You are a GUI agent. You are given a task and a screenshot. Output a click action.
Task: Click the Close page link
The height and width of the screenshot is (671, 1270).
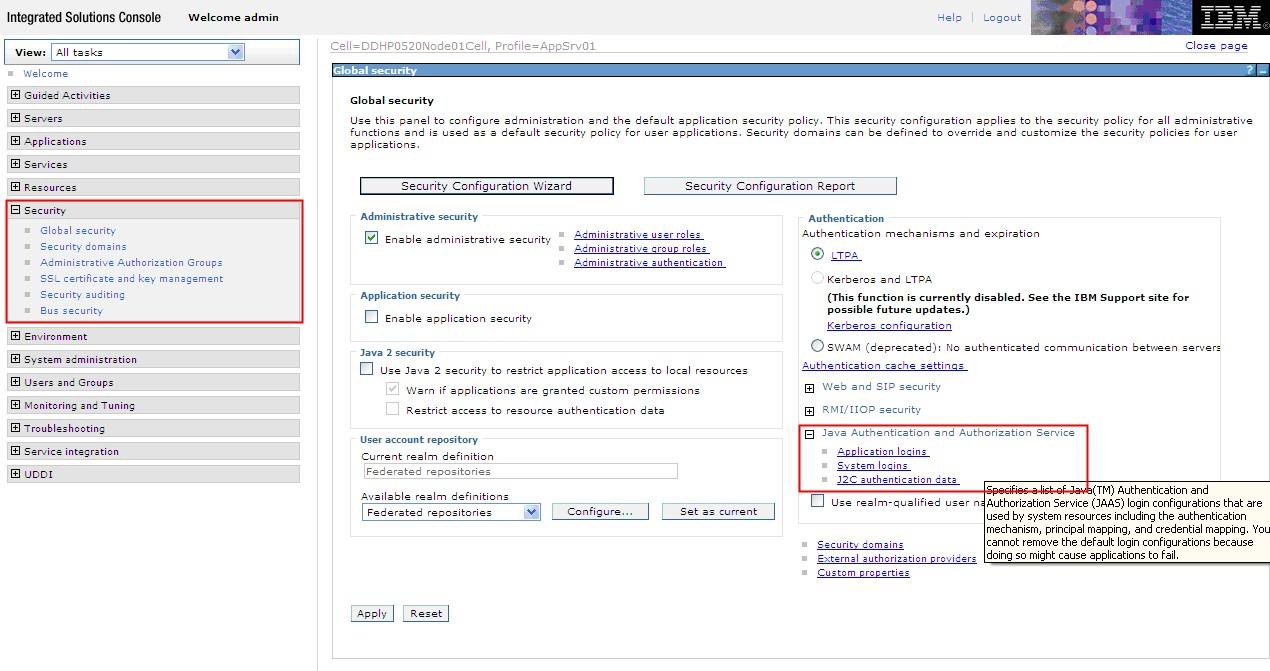click(x=1216, y=45)
